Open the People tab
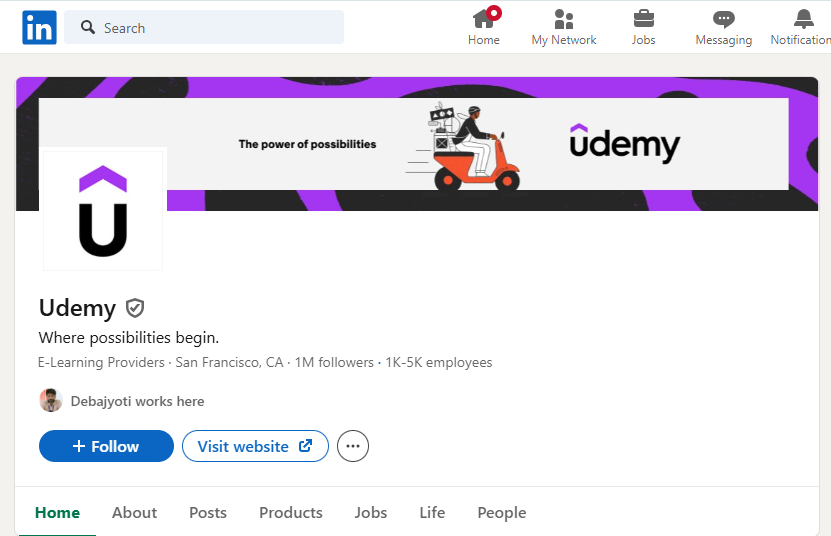The width and height of the screenshot is (831, 536). (x=501, y=513)
